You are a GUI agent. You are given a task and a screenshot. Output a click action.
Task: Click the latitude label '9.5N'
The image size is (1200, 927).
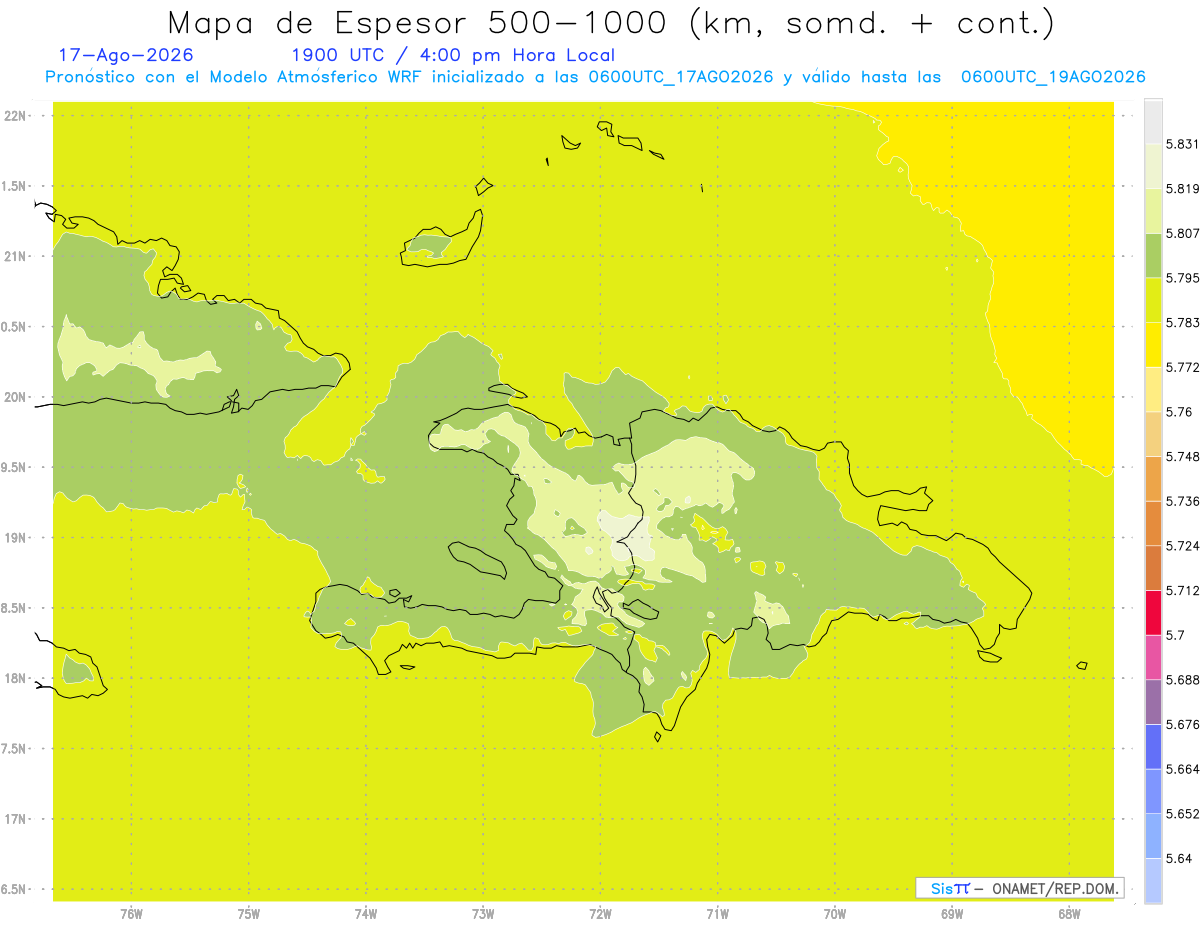pos(13,467)
